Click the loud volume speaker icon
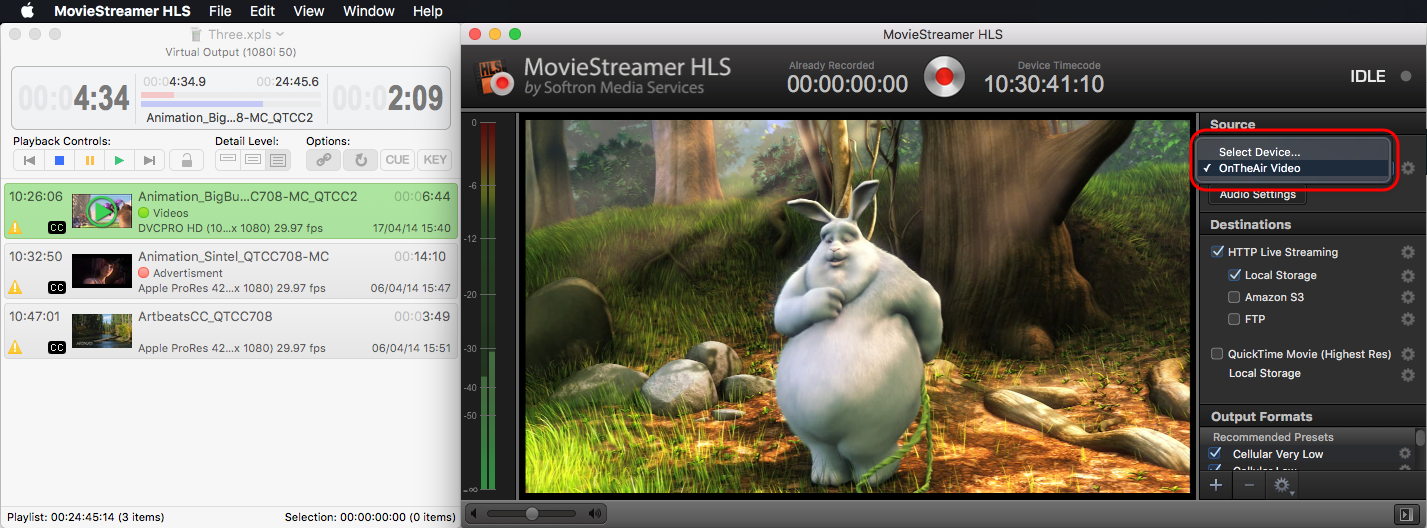Viewport: 1427px width, 528px height. tap(596, 514)
